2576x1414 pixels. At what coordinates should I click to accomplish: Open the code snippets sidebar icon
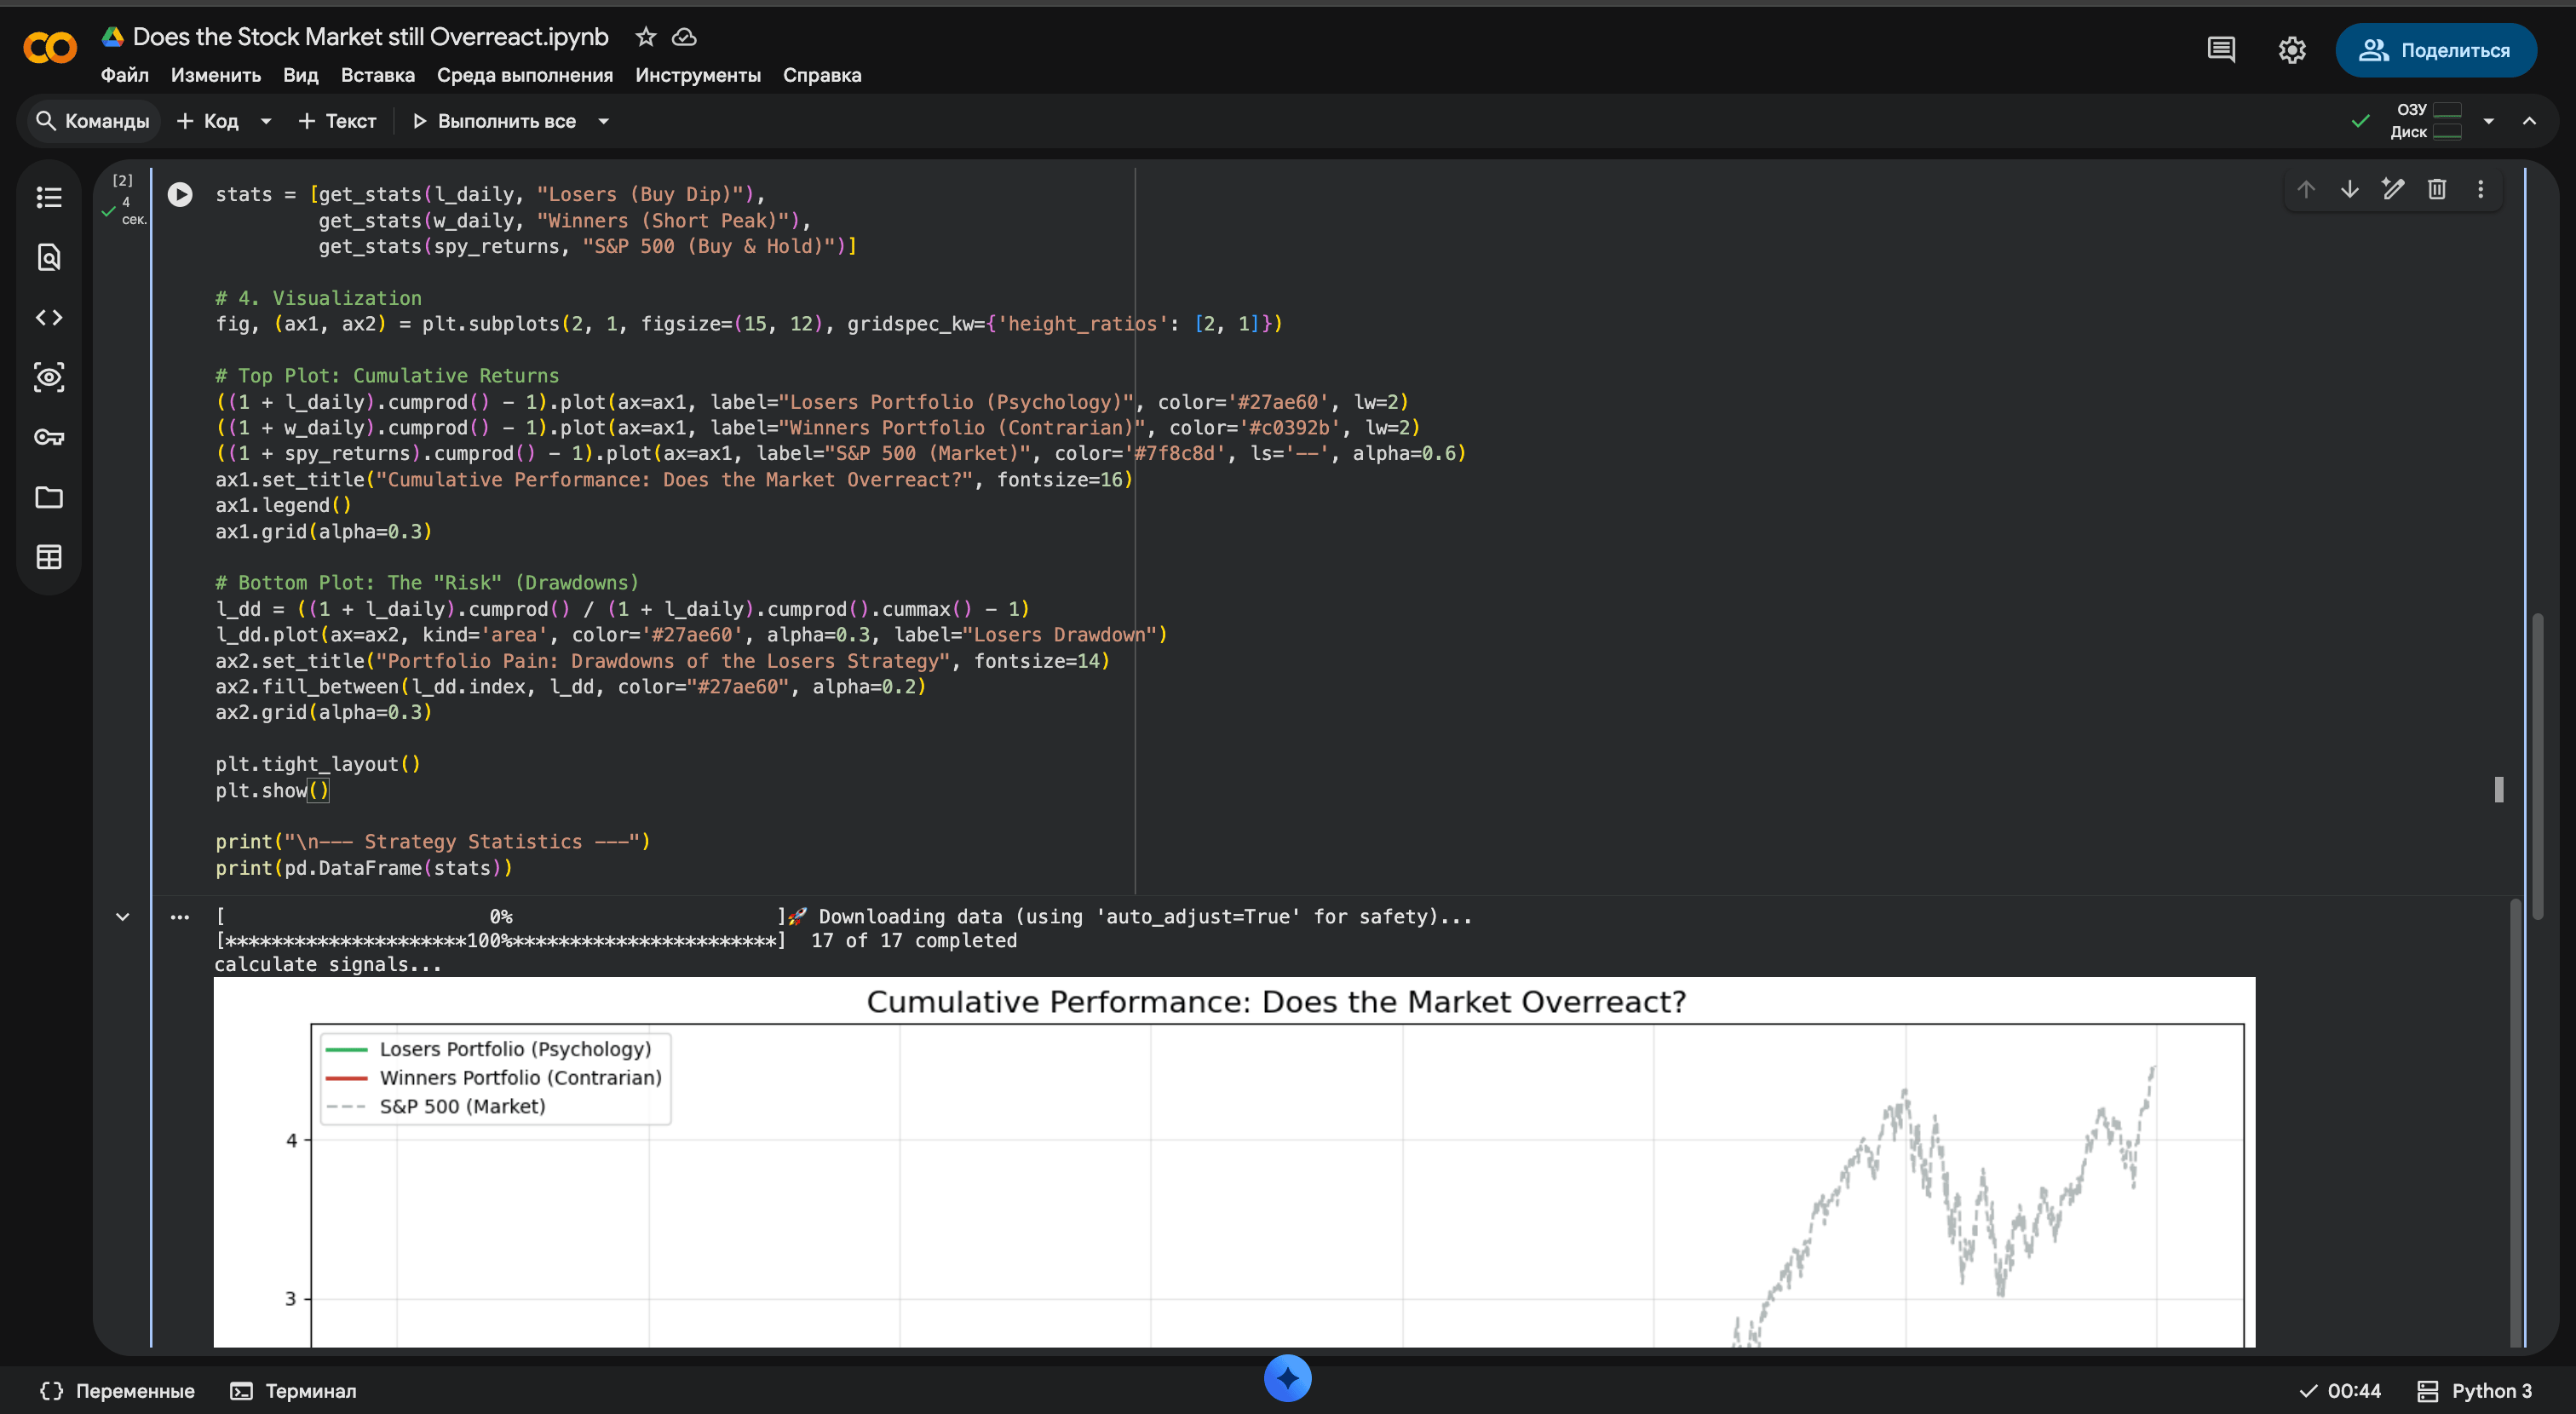(49, 317)
